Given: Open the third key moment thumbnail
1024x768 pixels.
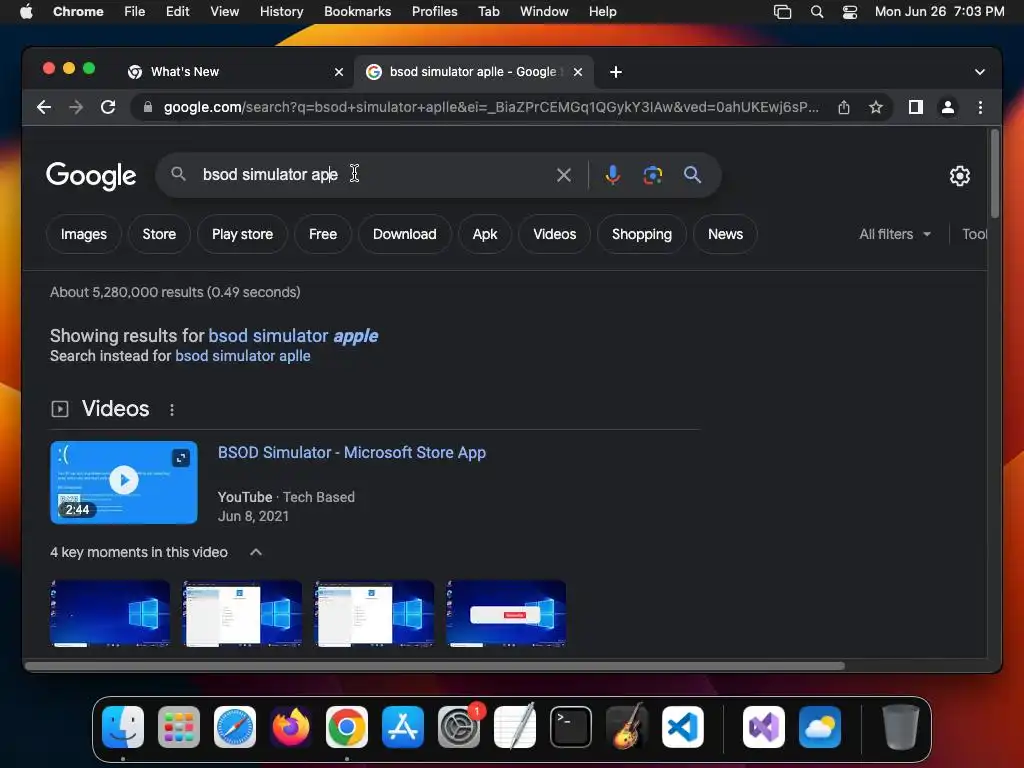Looking at the screenshot, I should 374,613.
